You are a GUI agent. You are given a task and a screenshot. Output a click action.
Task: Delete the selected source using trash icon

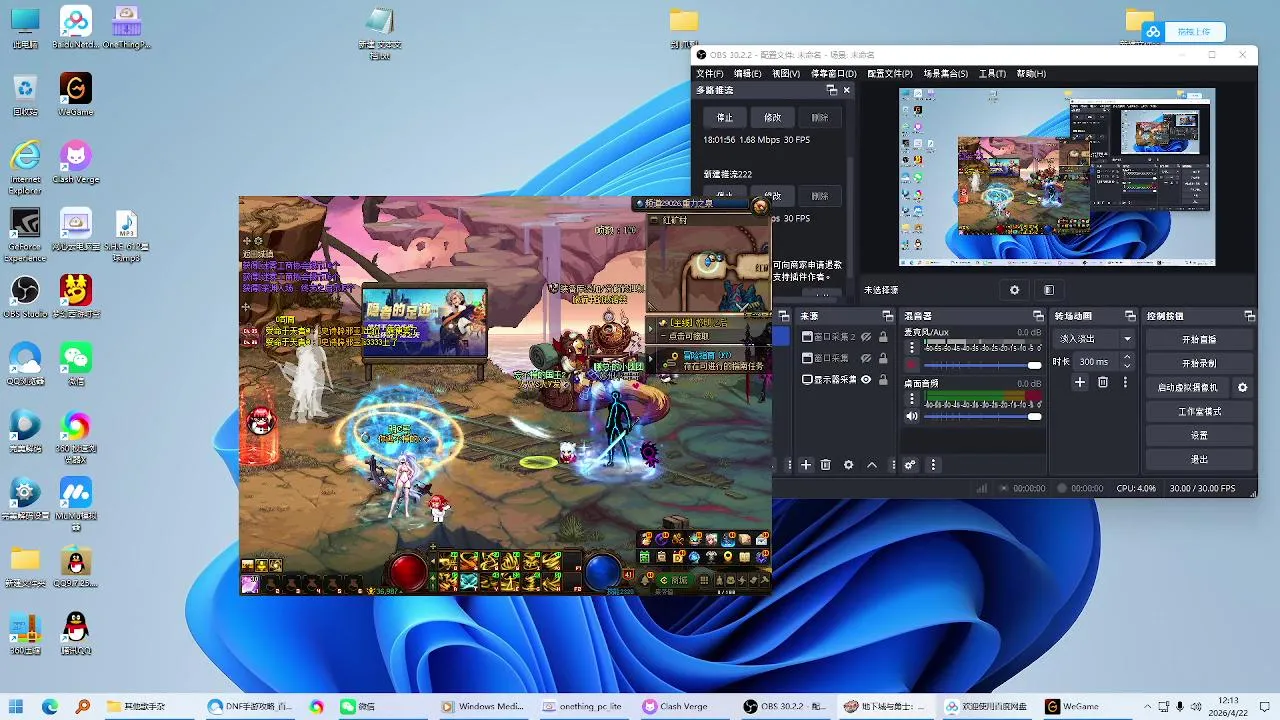click(x=826, y=465)
